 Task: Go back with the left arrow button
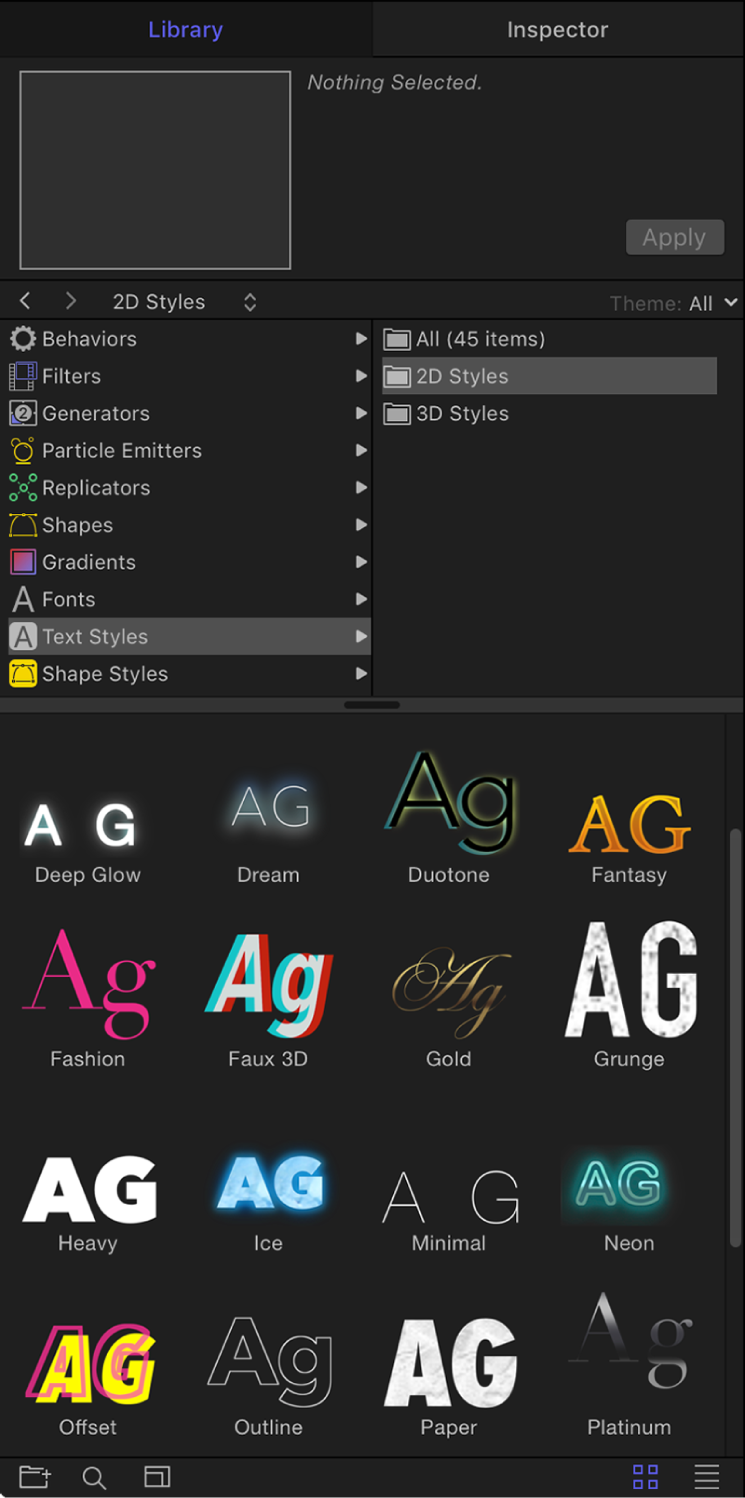pyautogui.click(x=26, y=301)
